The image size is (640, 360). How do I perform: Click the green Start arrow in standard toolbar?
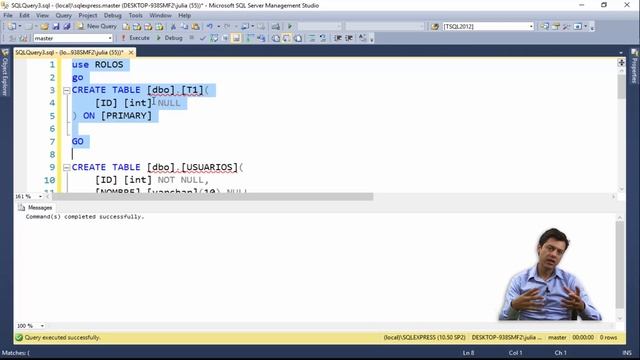point(290,27)
